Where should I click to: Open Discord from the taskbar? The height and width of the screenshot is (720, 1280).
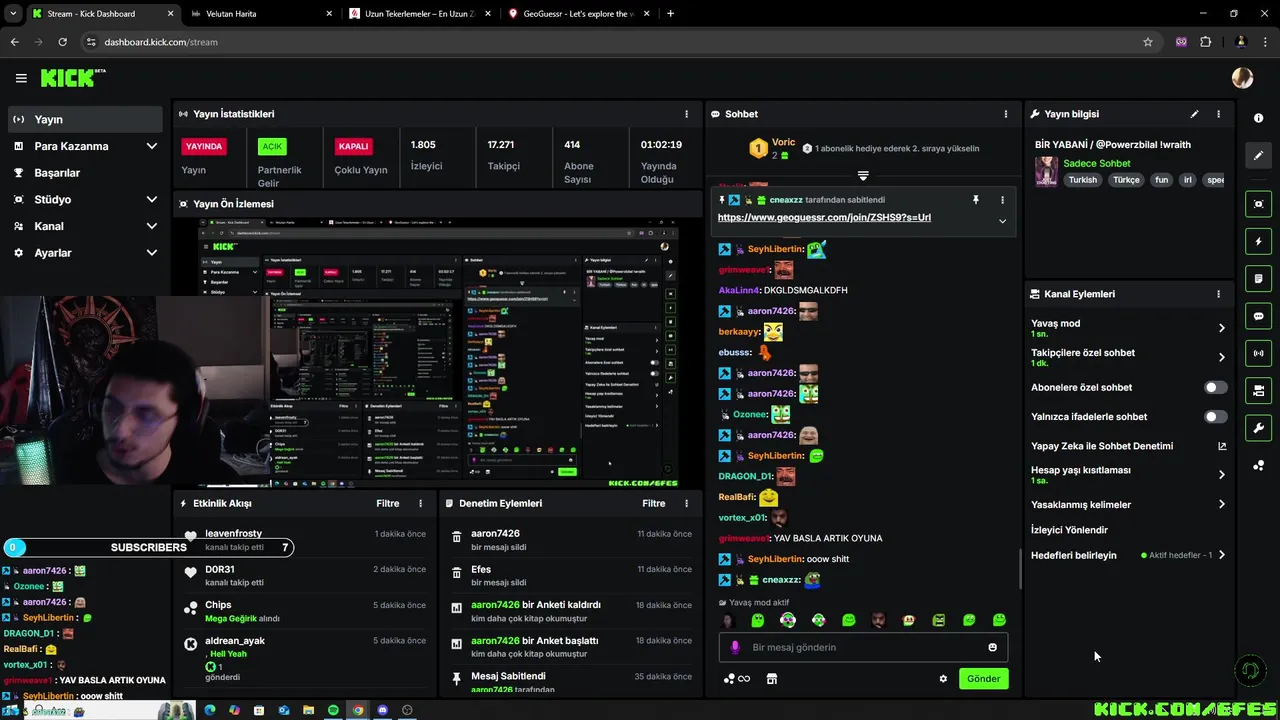pos(382,710)
